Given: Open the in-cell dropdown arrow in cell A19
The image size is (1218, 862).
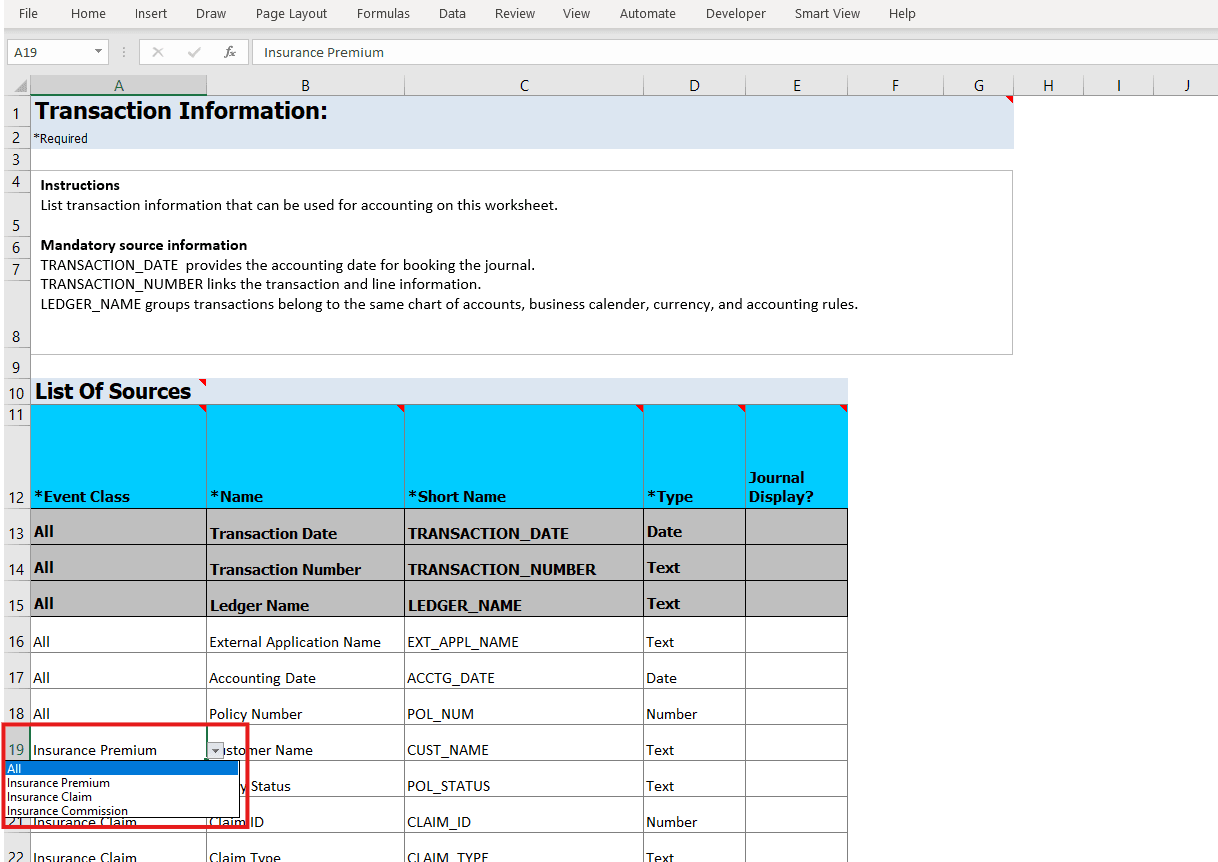Looking at the screenshot, I should (x=215, y=749).
